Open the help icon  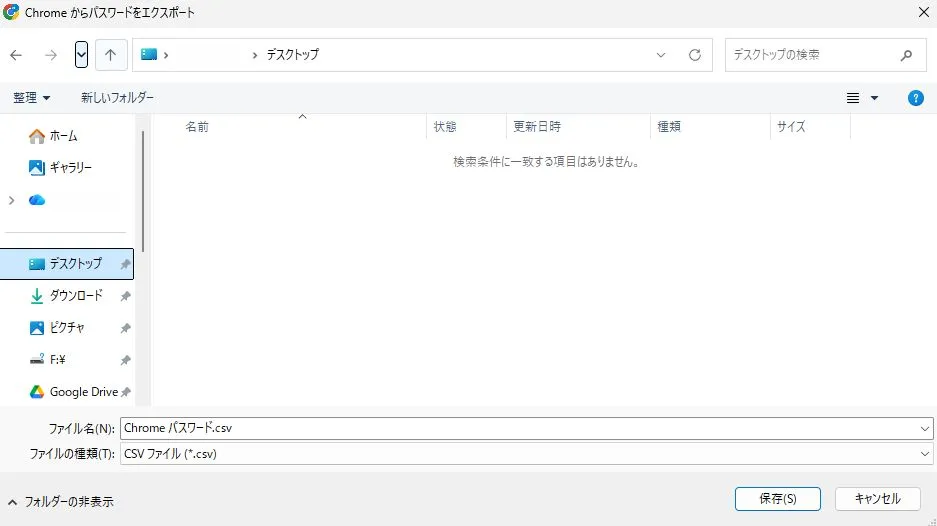(915, 98)
